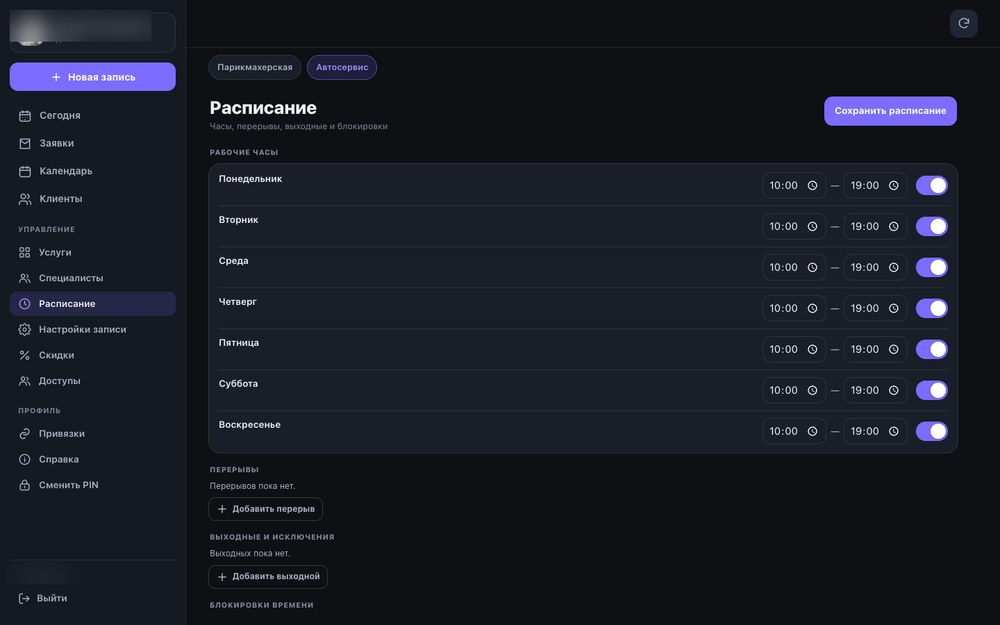
Task: Open Настройки записи page
Action: [x=92, y=330]
